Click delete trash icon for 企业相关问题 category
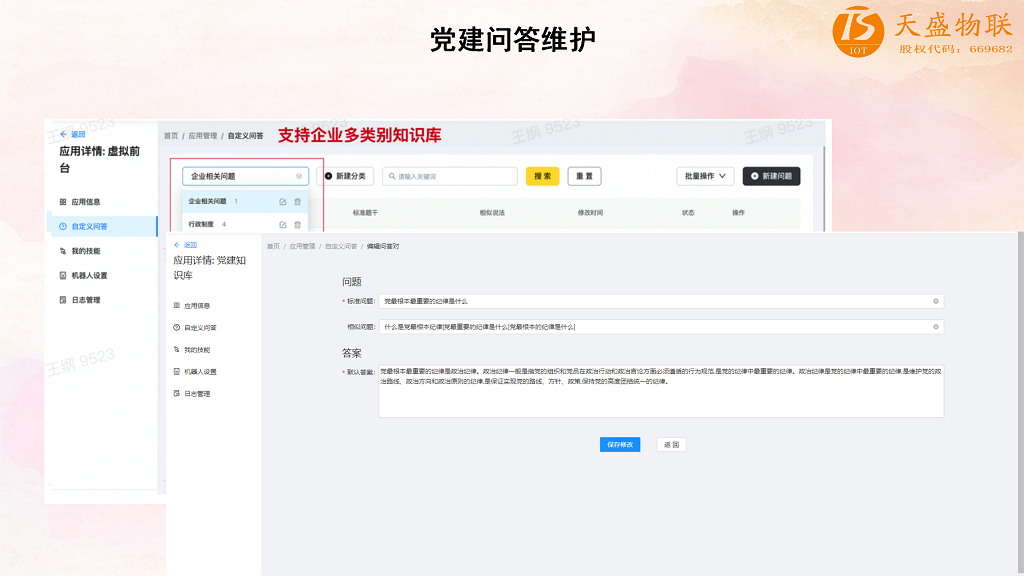The height and width of the screenshot is (576, 1024). [297, 201]
